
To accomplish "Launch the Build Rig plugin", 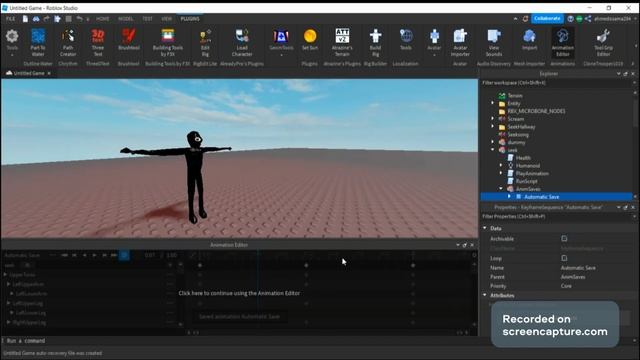I will click(375, 43).
